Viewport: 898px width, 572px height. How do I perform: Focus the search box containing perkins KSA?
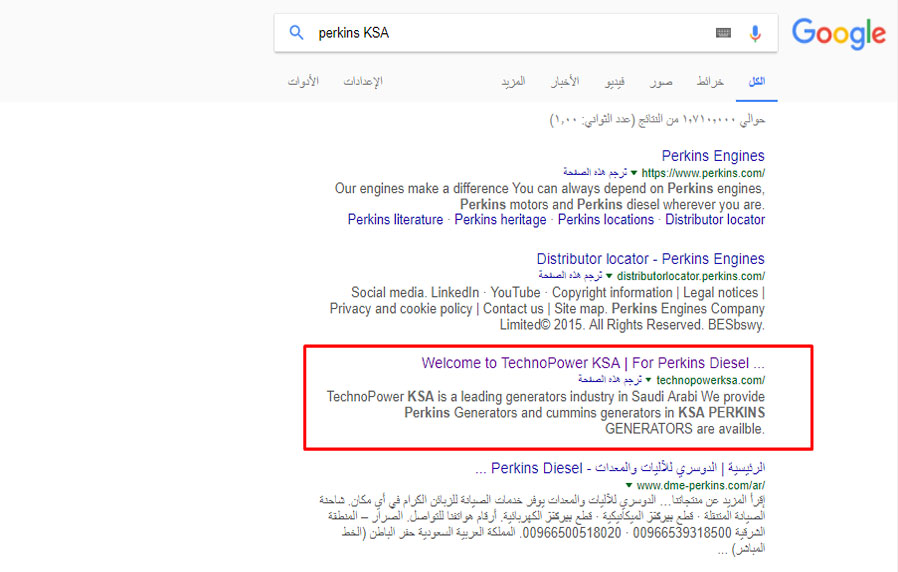(x=526, y=33)
